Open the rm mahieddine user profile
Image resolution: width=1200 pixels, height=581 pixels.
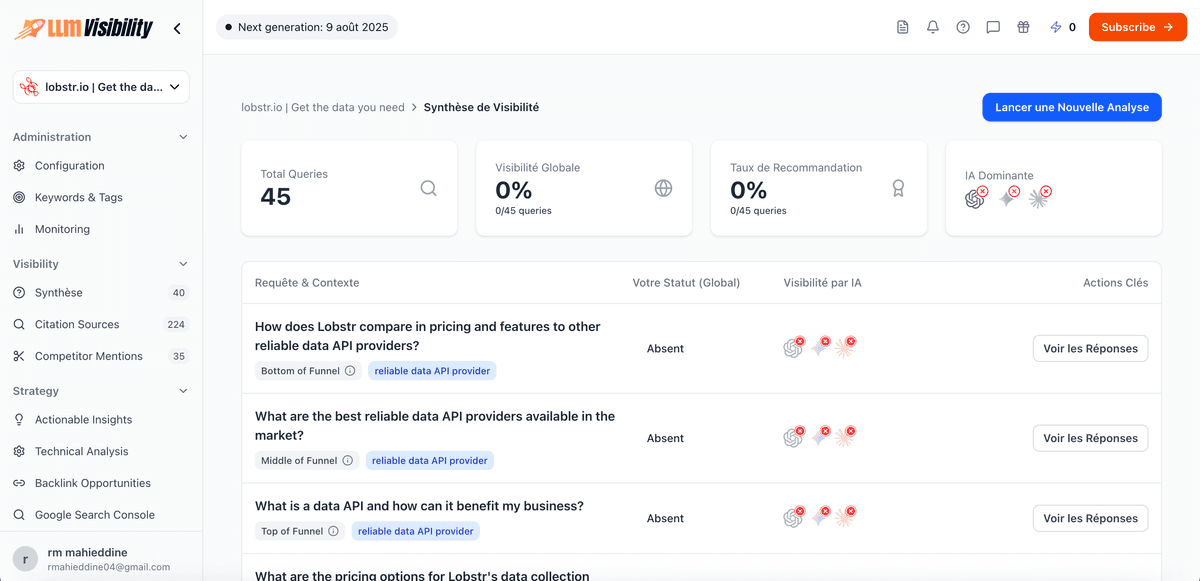pyautogui.click(x=101, y=559)
